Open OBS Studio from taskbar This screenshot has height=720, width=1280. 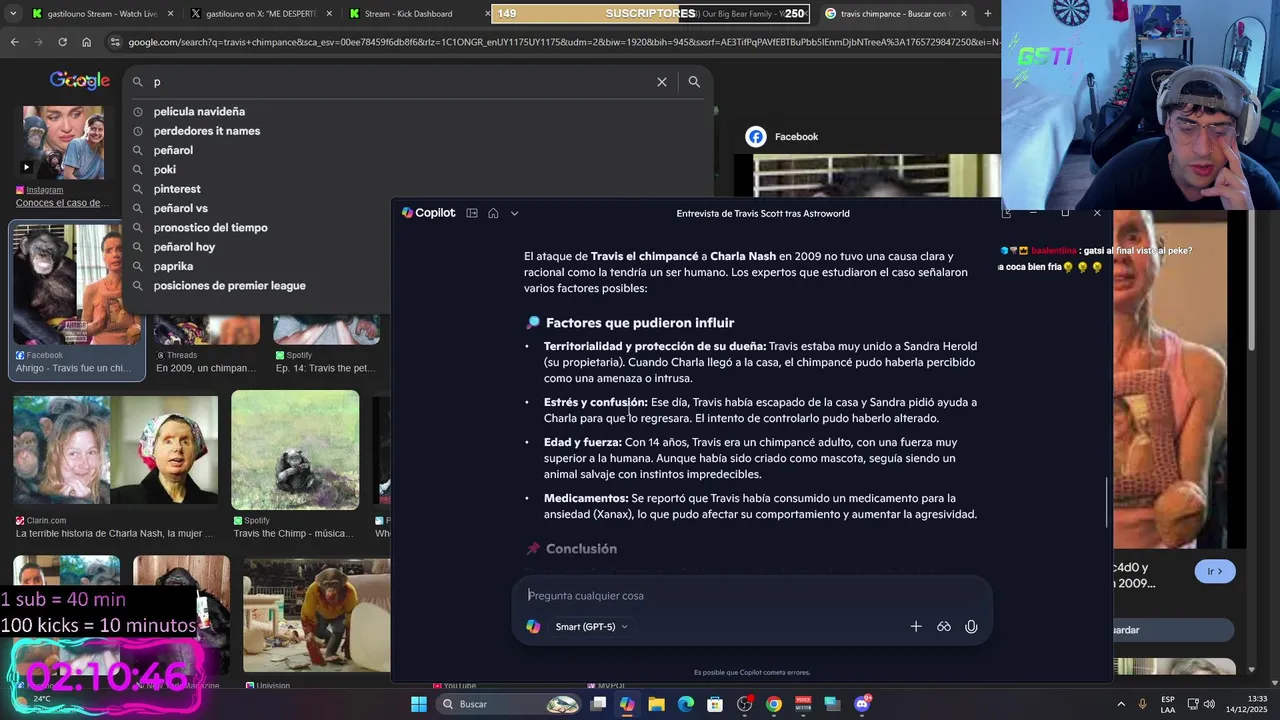(744, 704)
